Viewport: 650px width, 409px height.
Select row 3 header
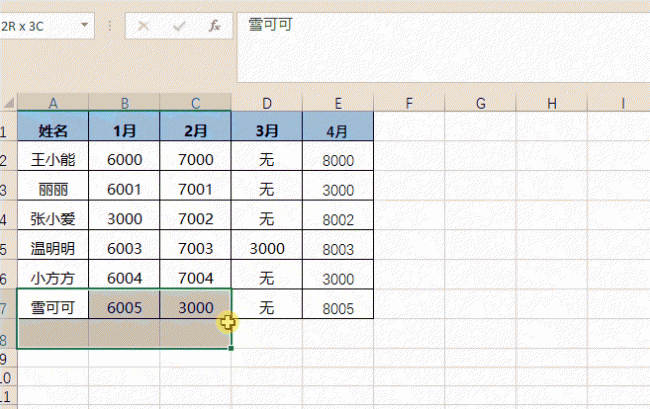(x=8, y=186)
